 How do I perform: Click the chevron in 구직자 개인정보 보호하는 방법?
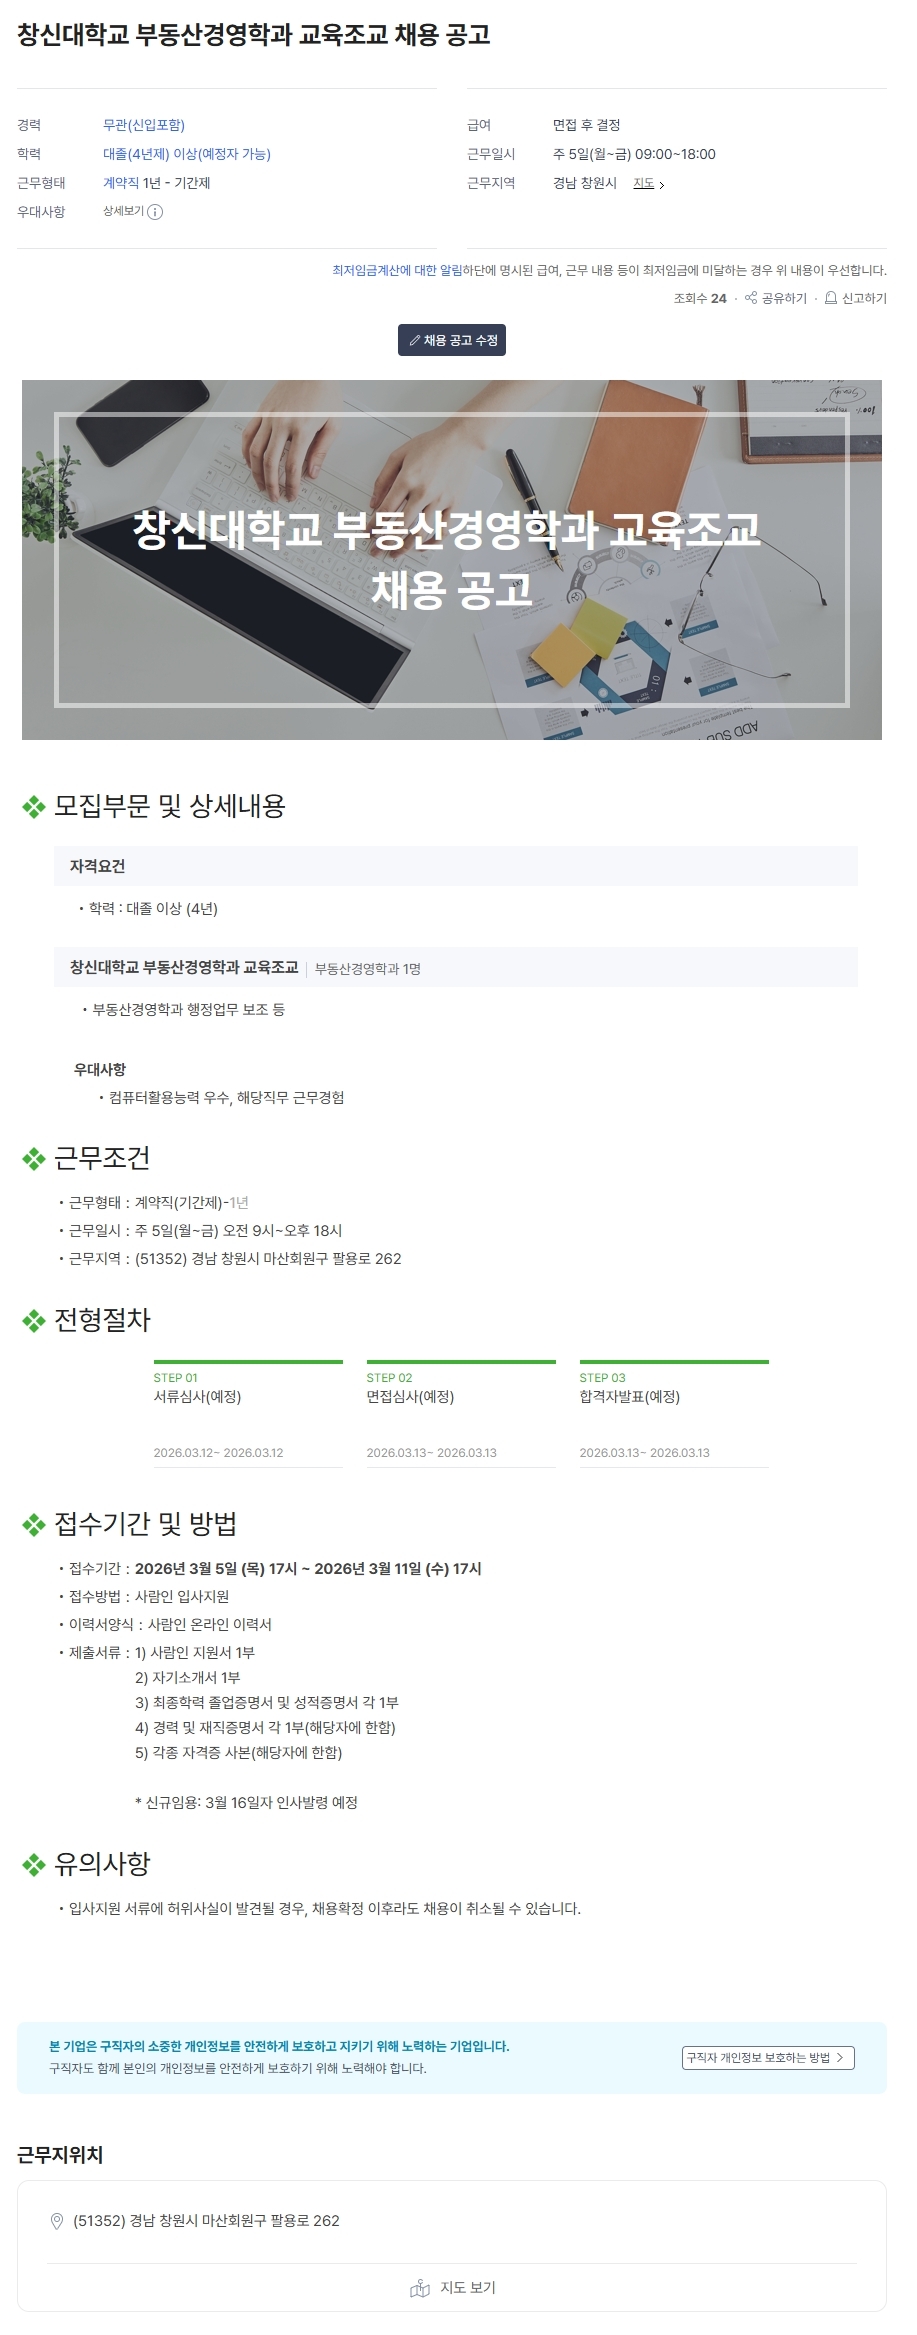(x=840, y=2058)
